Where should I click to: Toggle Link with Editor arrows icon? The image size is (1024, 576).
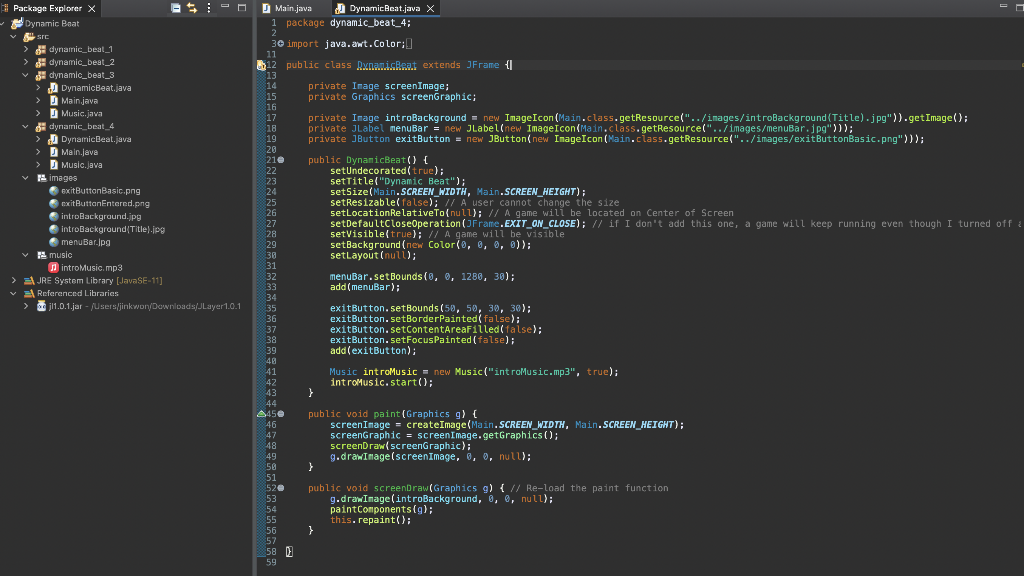192,8
